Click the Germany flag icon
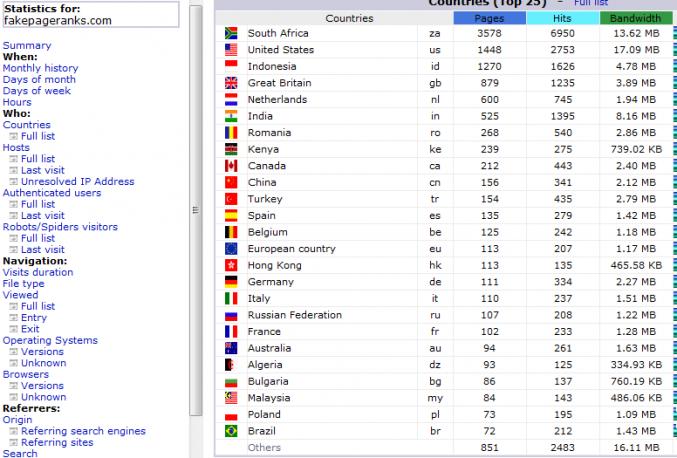The image size is (677, 458). 231,282
